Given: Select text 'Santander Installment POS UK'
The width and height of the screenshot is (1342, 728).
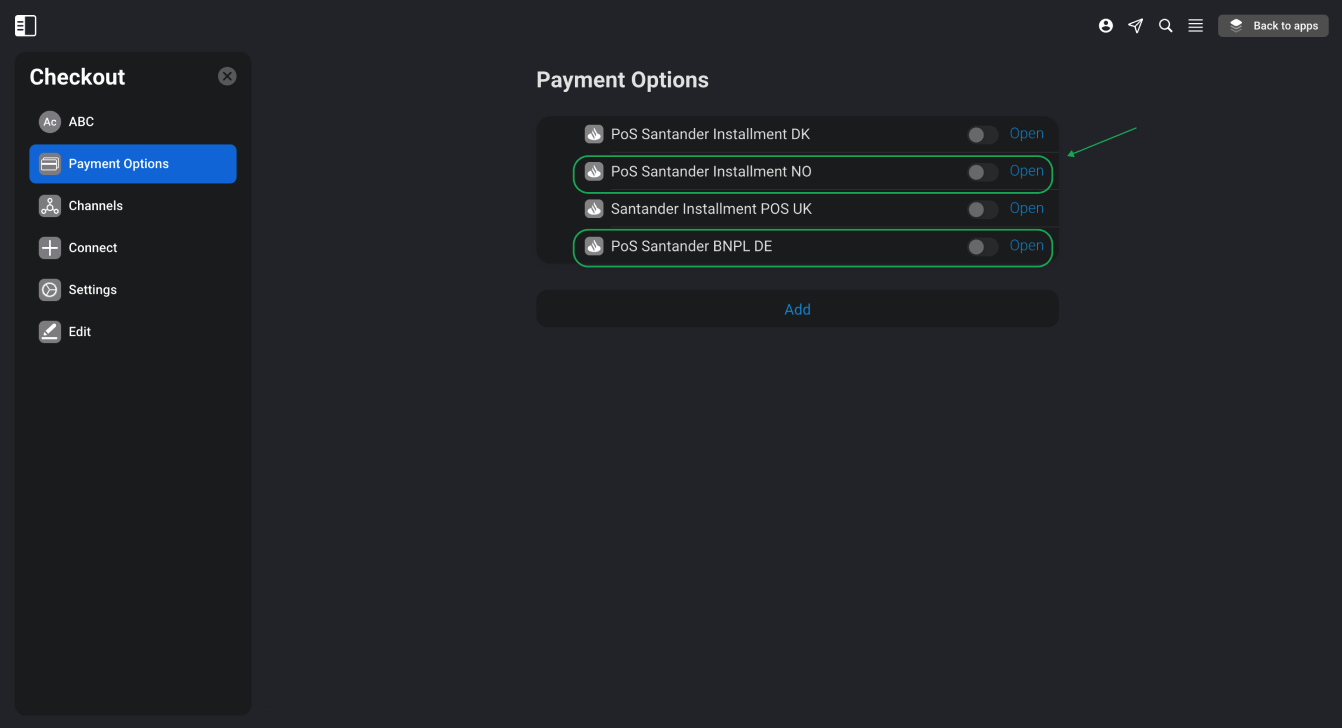Looking at the screenshot, I should click(711, 209).
